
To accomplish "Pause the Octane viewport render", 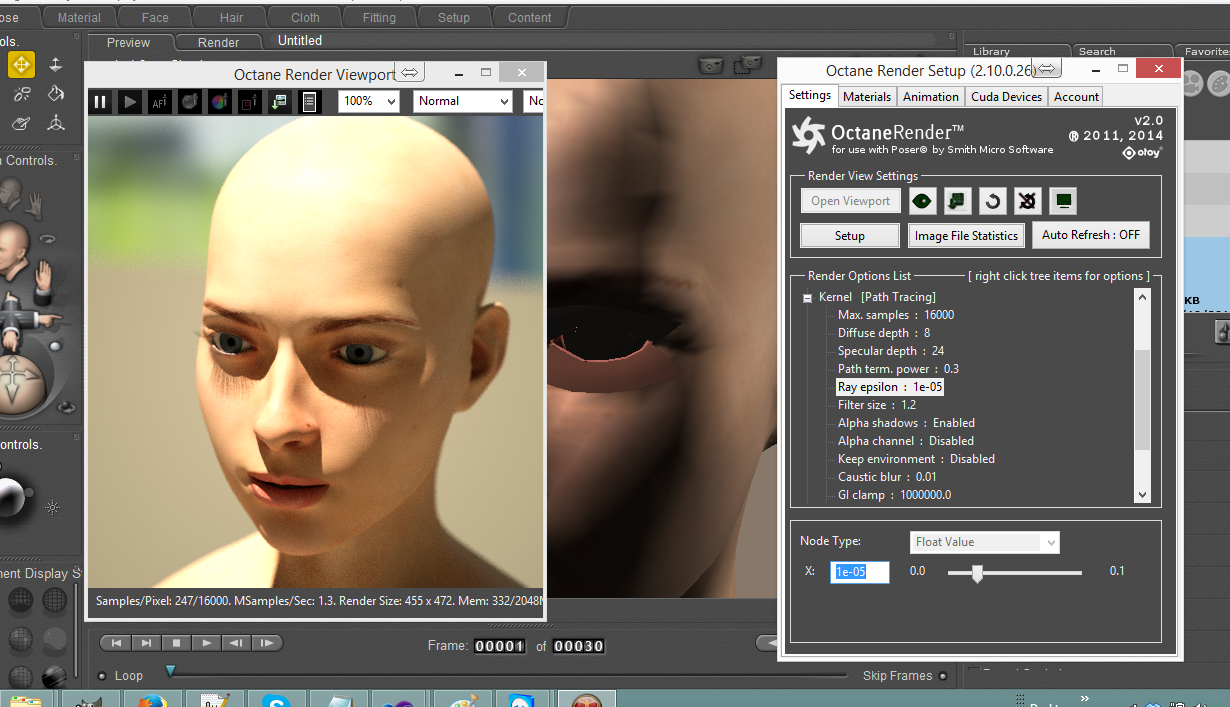I will click(100, 101).
